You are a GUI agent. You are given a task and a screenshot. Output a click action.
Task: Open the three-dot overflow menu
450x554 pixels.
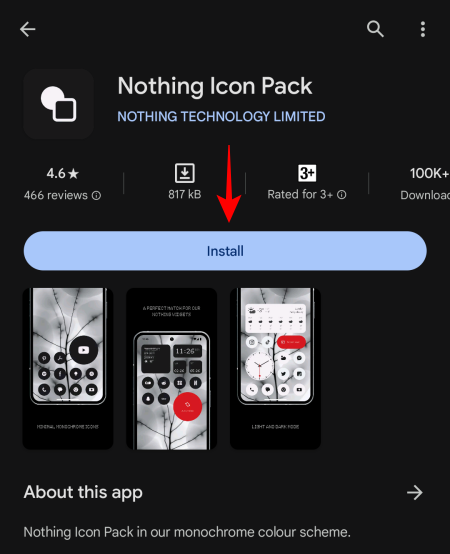[x=422, y=29]
